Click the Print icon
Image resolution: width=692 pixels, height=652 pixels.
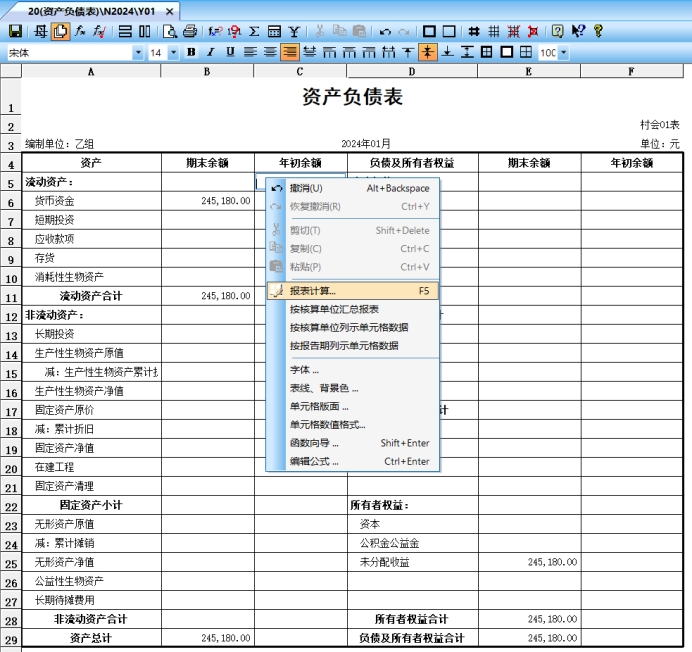pos(190,32)
